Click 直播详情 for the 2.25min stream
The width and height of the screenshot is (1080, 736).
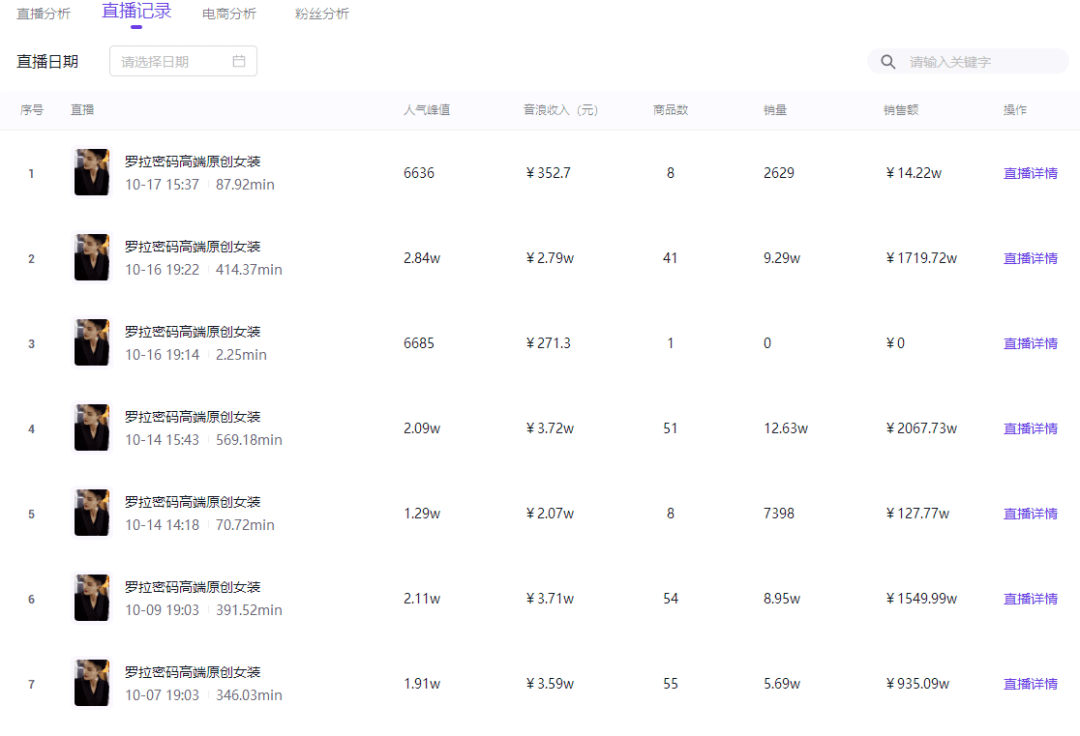tap(1030, 343)
